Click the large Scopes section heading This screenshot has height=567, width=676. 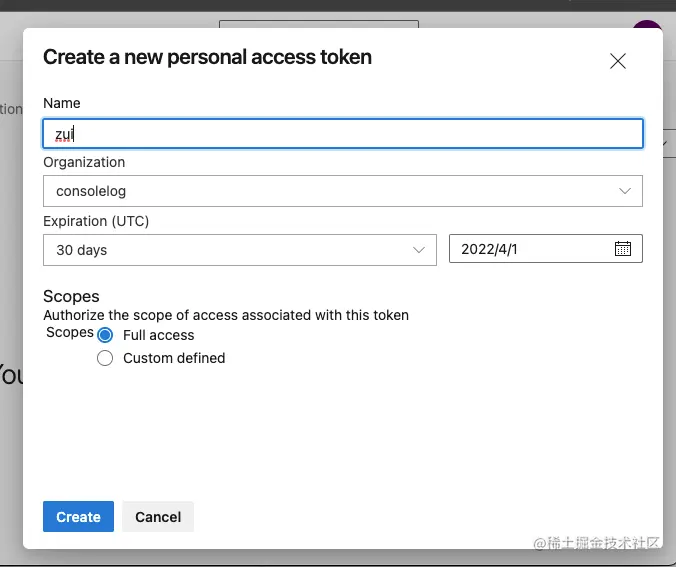click(x=71, y=297)
